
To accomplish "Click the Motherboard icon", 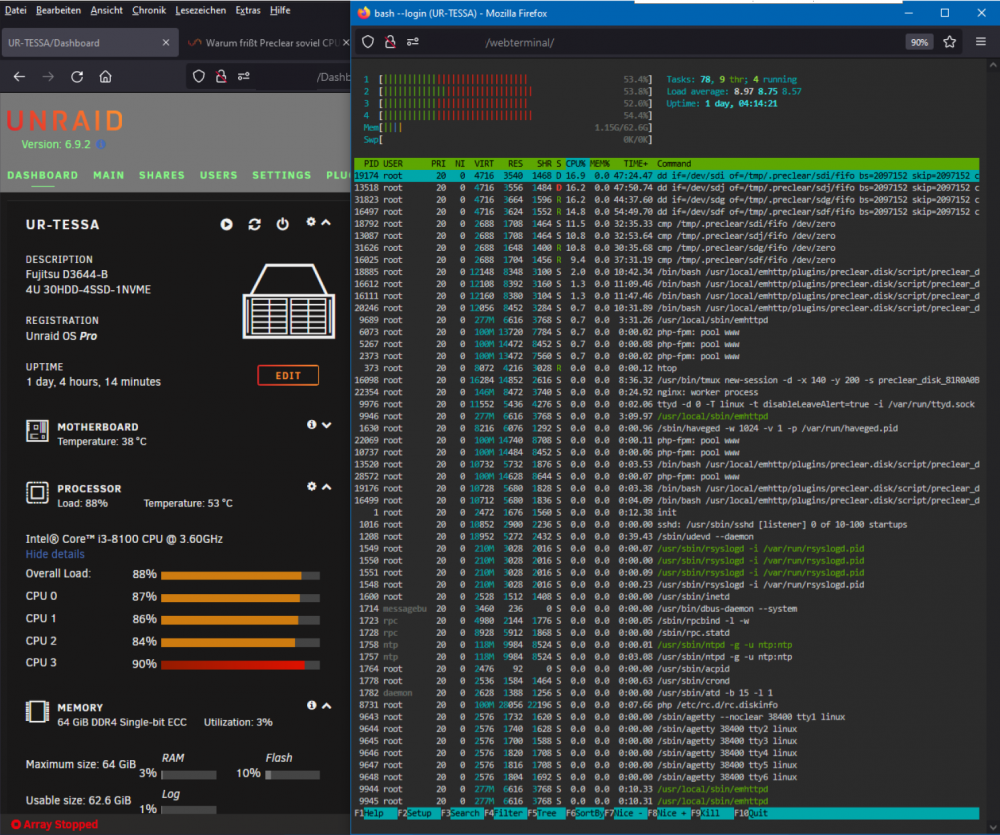I will click(x=37, y=431).
